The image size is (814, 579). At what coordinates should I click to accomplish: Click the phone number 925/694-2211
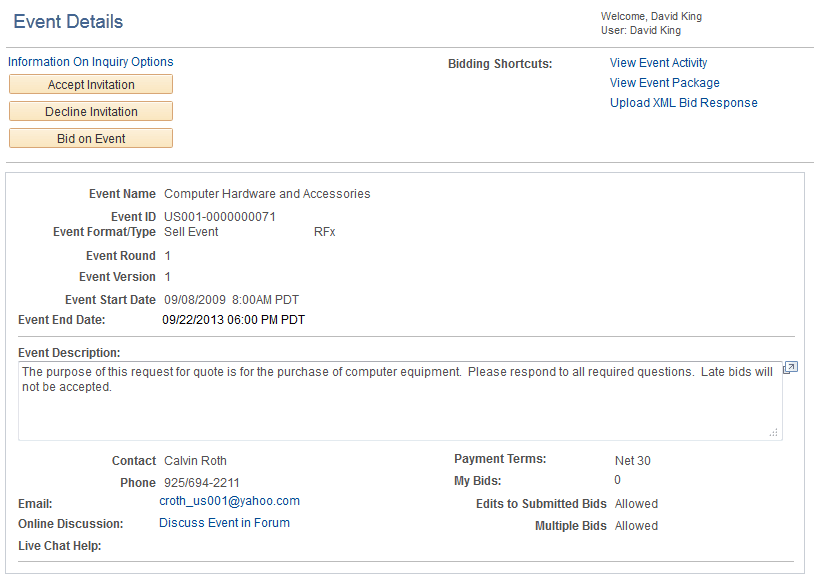tap(201, 483)
